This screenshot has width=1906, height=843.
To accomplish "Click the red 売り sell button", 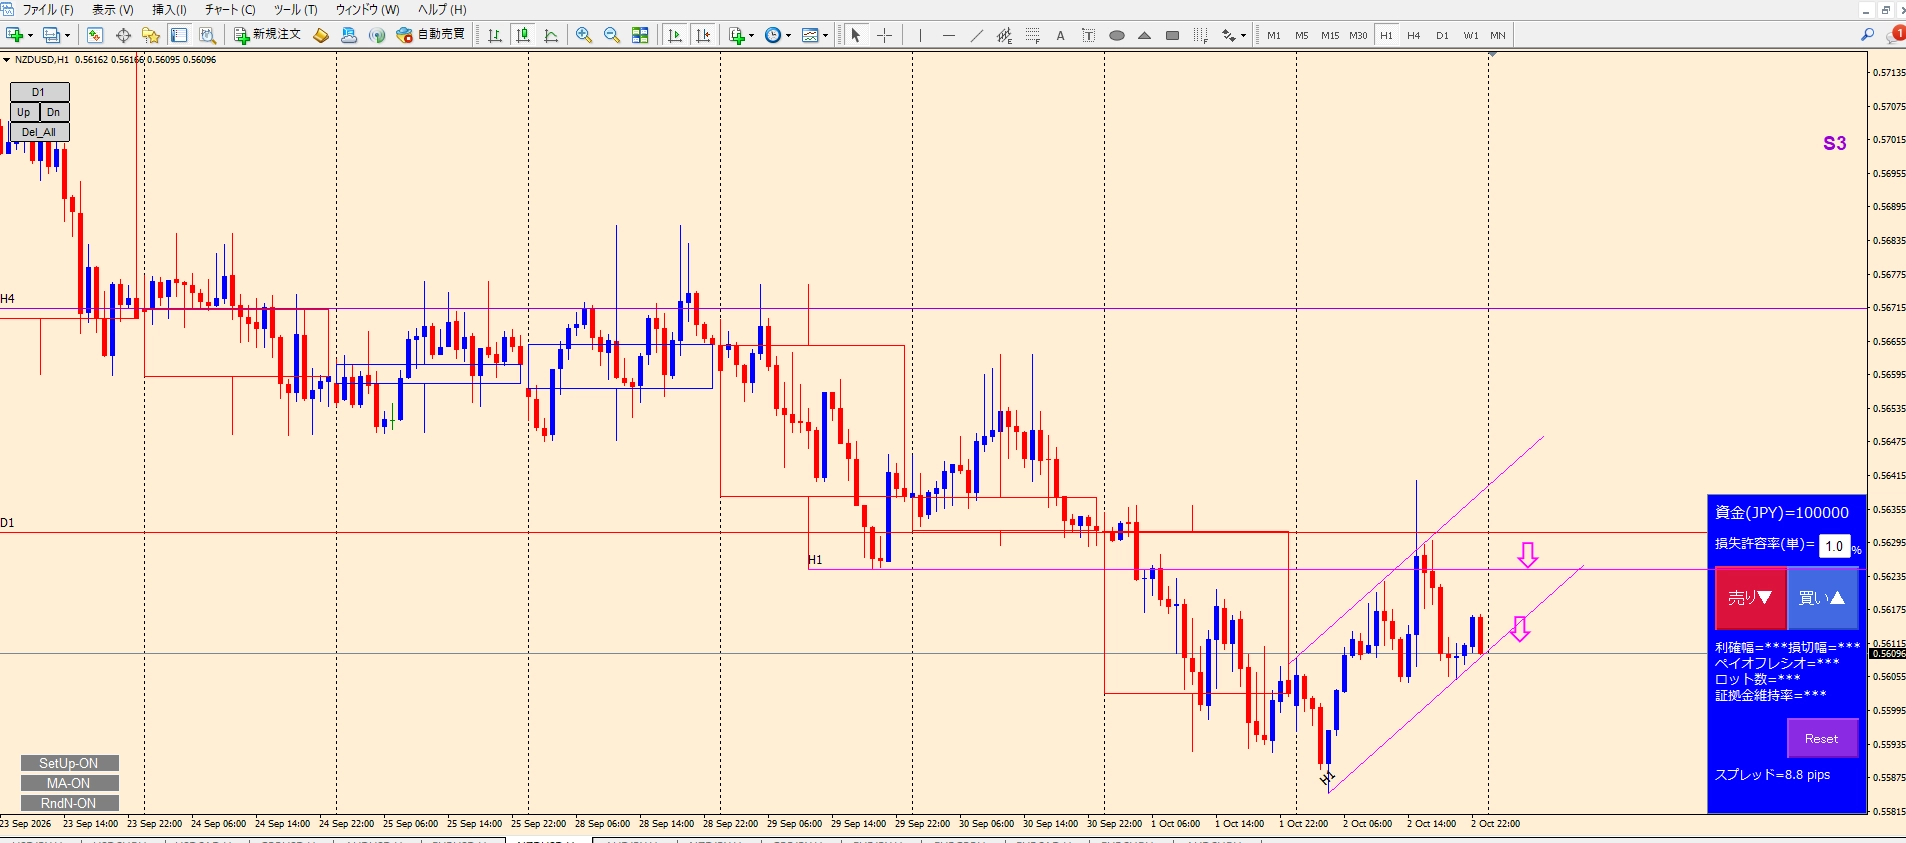I will click(x=1750, y=598).
